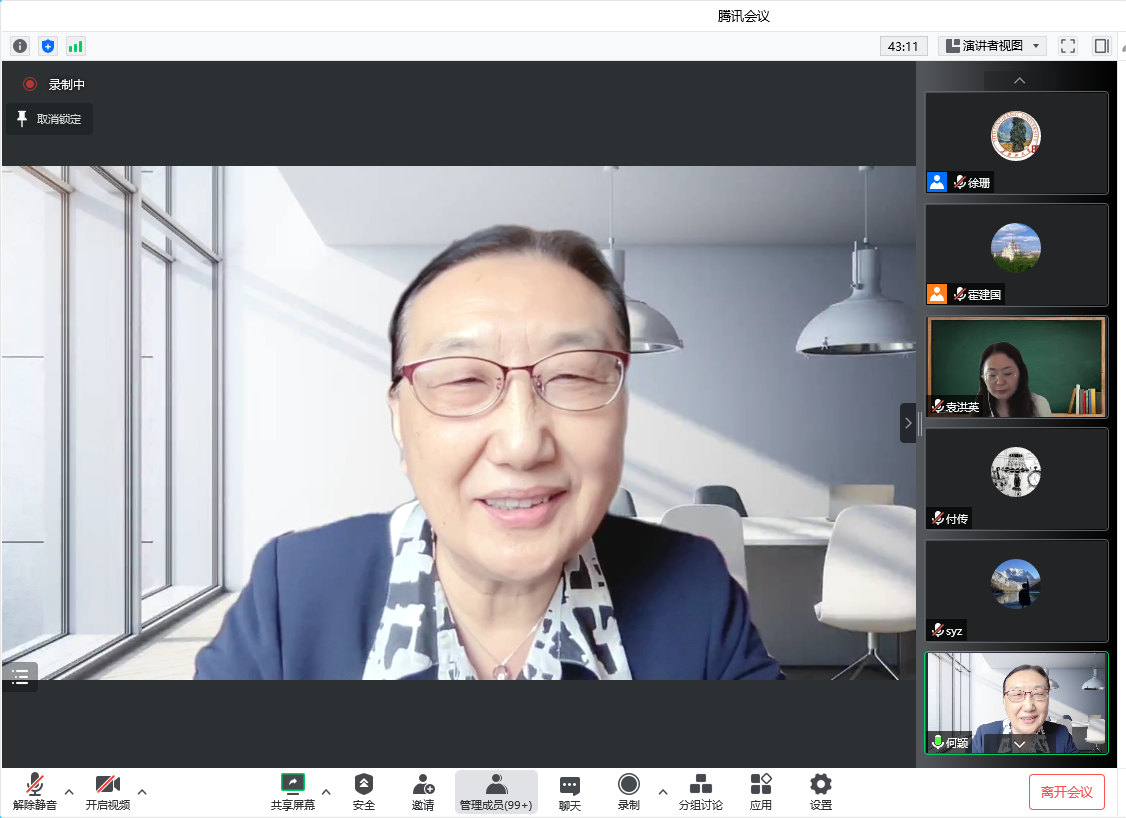Open the 演讲者视图 view dropdown

pyautogui.click(x=992, y=46)
